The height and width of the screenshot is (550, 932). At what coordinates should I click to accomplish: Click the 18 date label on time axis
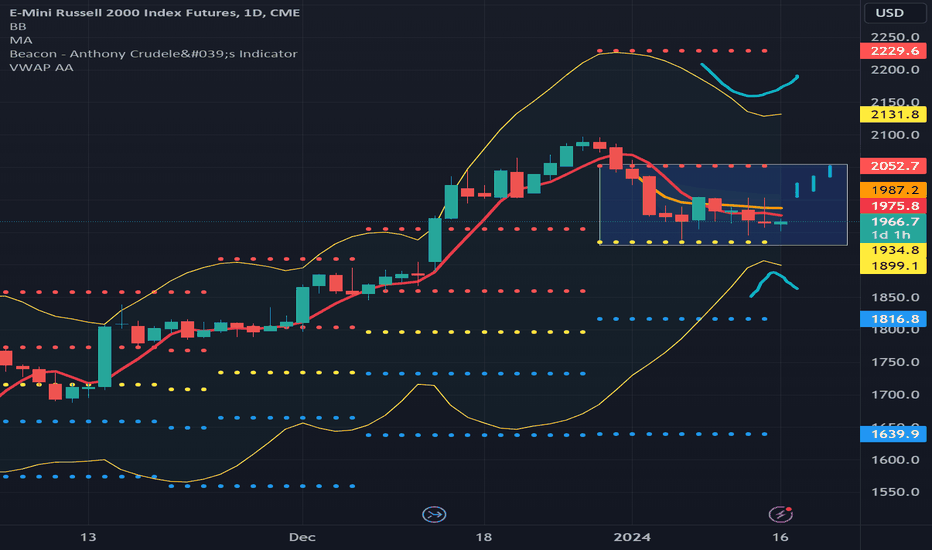484,537
